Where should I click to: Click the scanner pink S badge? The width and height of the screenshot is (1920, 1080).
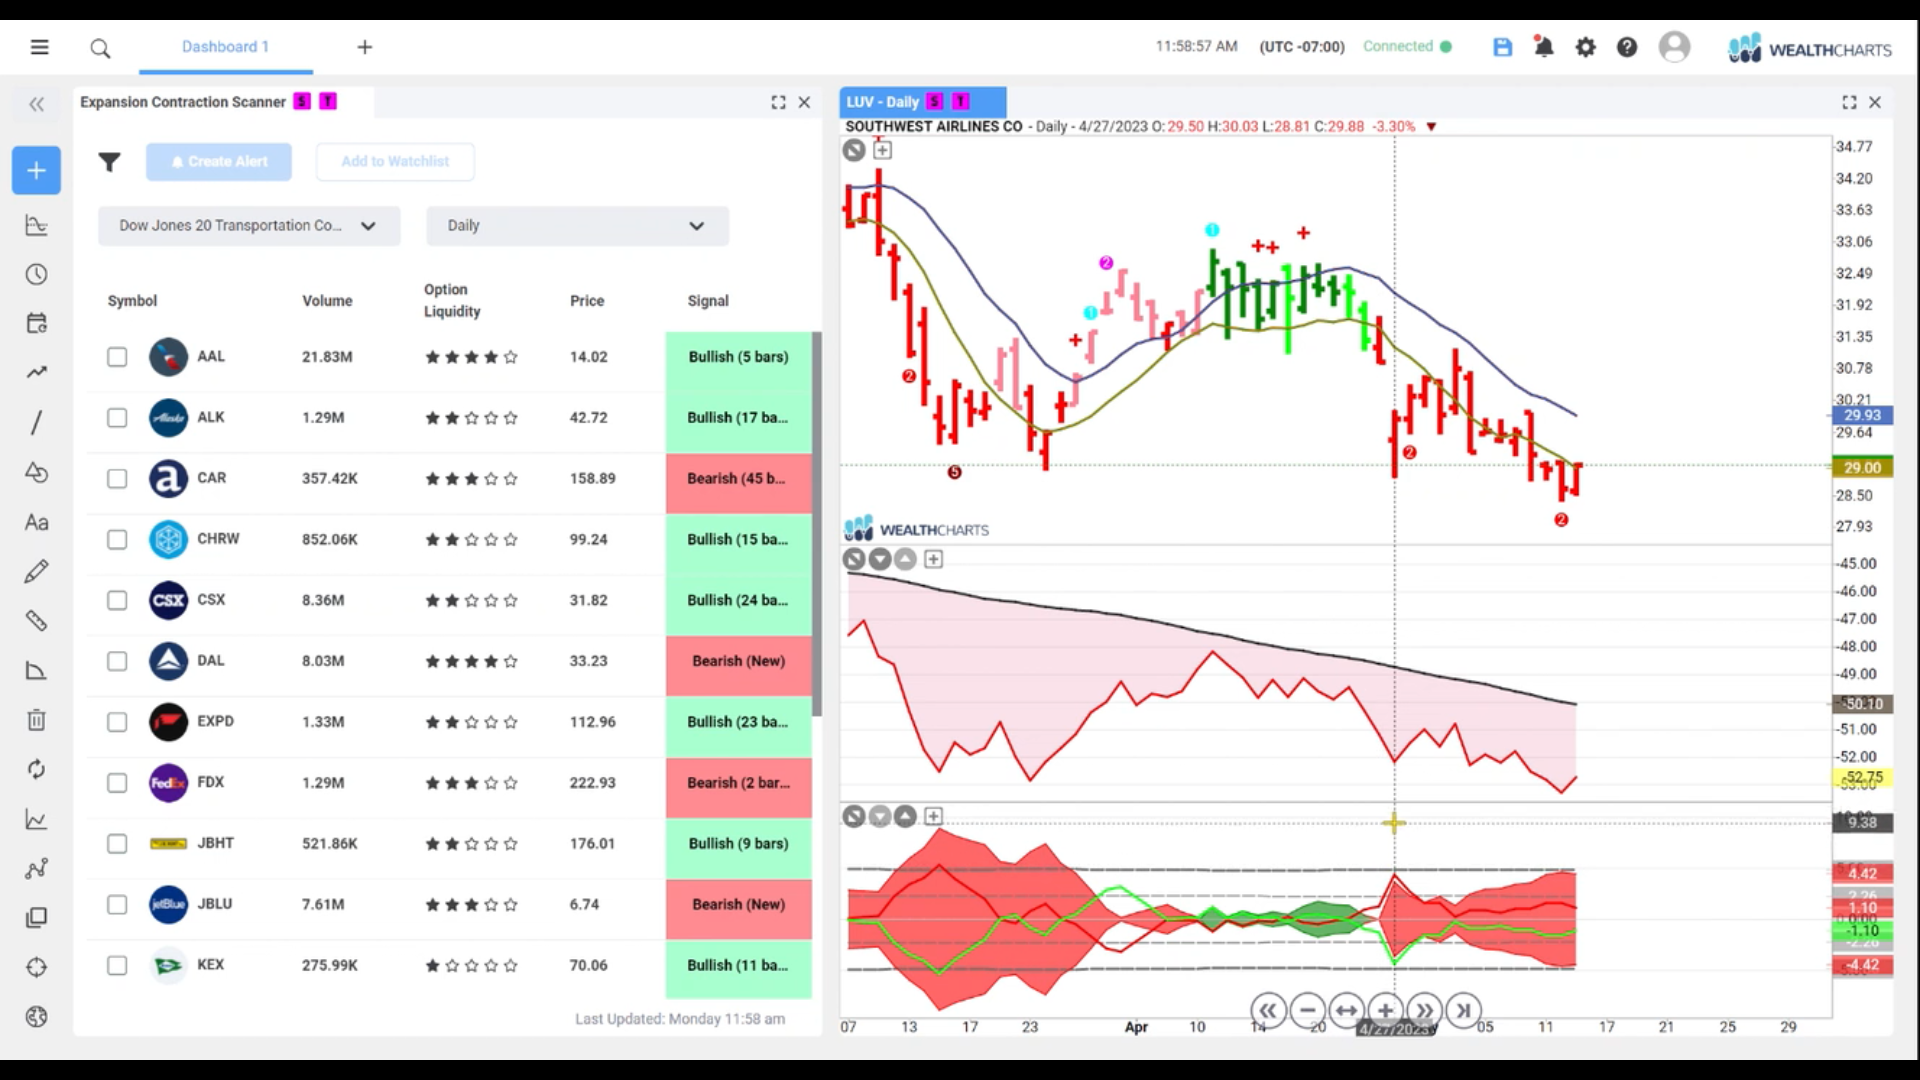(301, 102)
